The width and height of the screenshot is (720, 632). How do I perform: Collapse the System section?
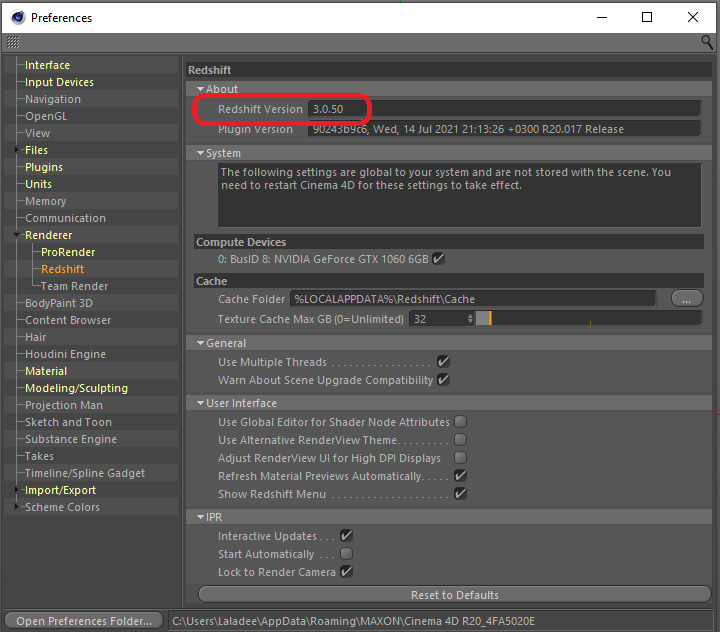click(200, 153)
